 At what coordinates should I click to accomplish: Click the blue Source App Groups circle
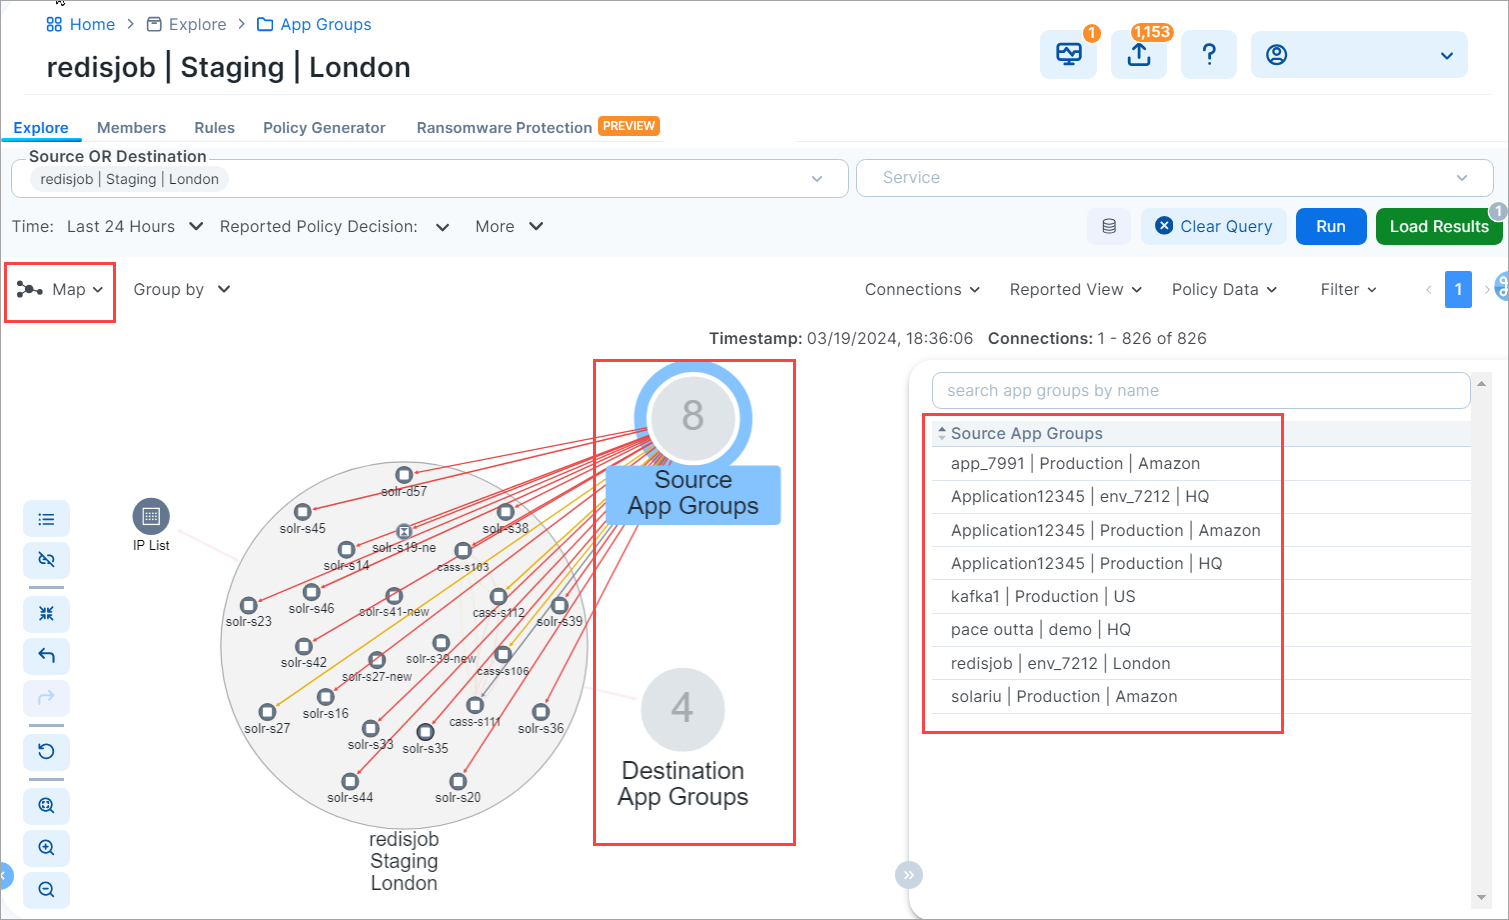tap(692, 417)
